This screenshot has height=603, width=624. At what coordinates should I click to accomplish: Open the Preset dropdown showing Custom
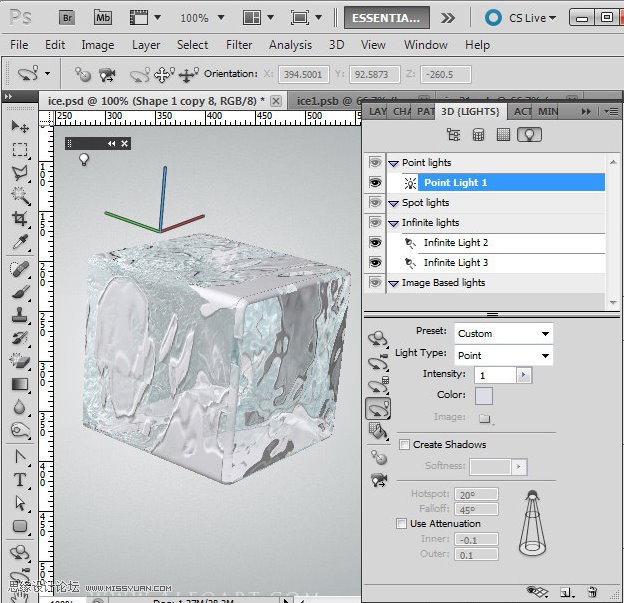point(503,334)
